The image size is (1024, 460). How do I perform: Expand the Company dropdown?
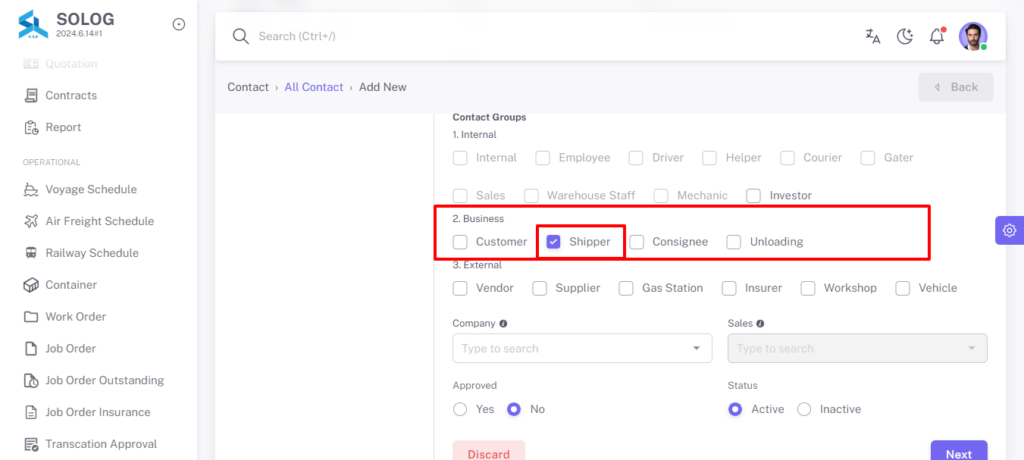pos(582,348)
